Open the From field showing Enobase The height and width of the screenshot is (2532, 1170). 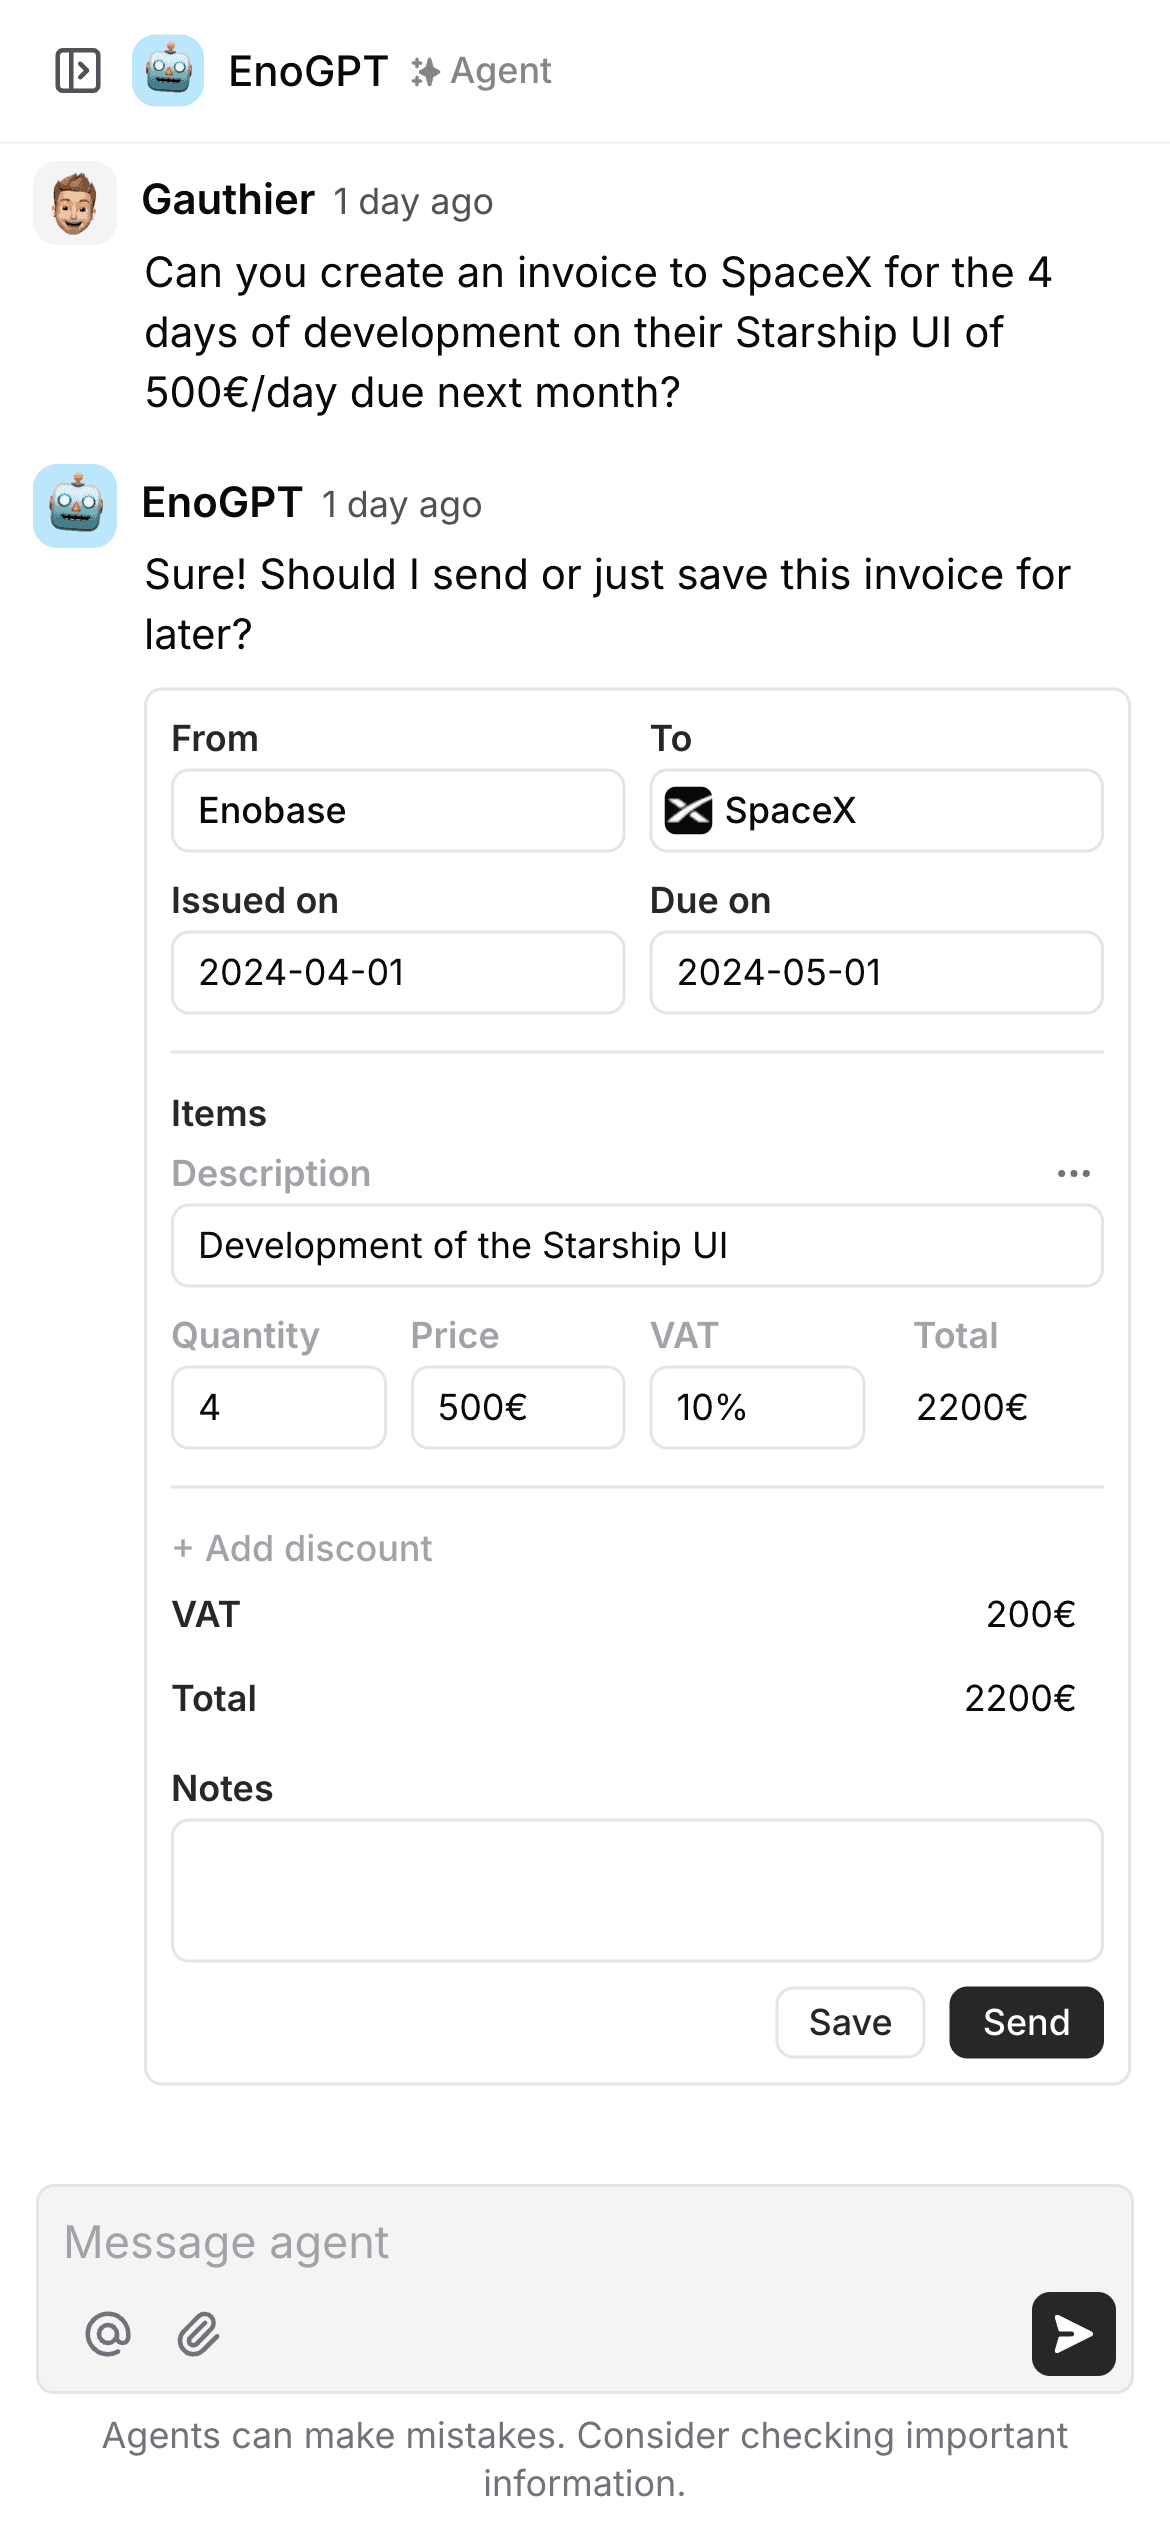398,811
